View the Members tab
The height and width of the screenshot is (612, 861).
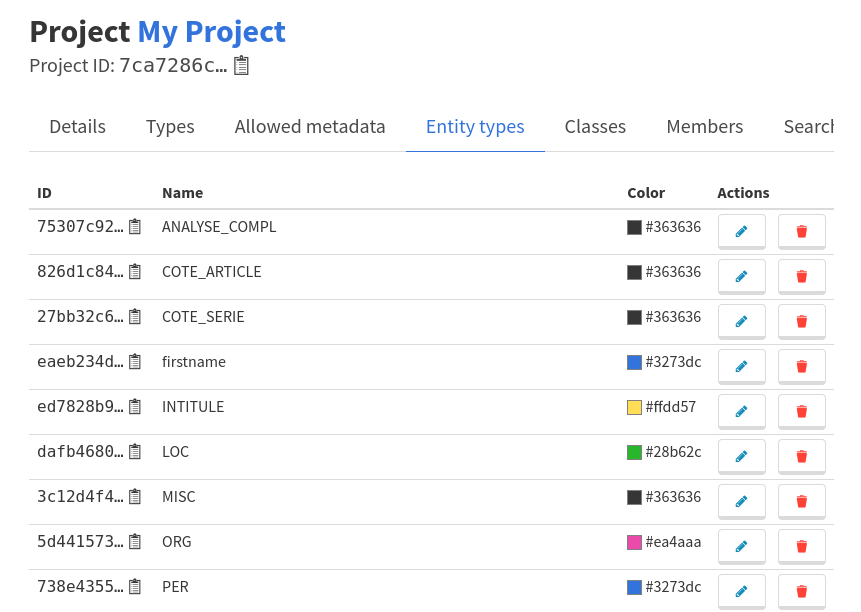[x=704, y=126]
